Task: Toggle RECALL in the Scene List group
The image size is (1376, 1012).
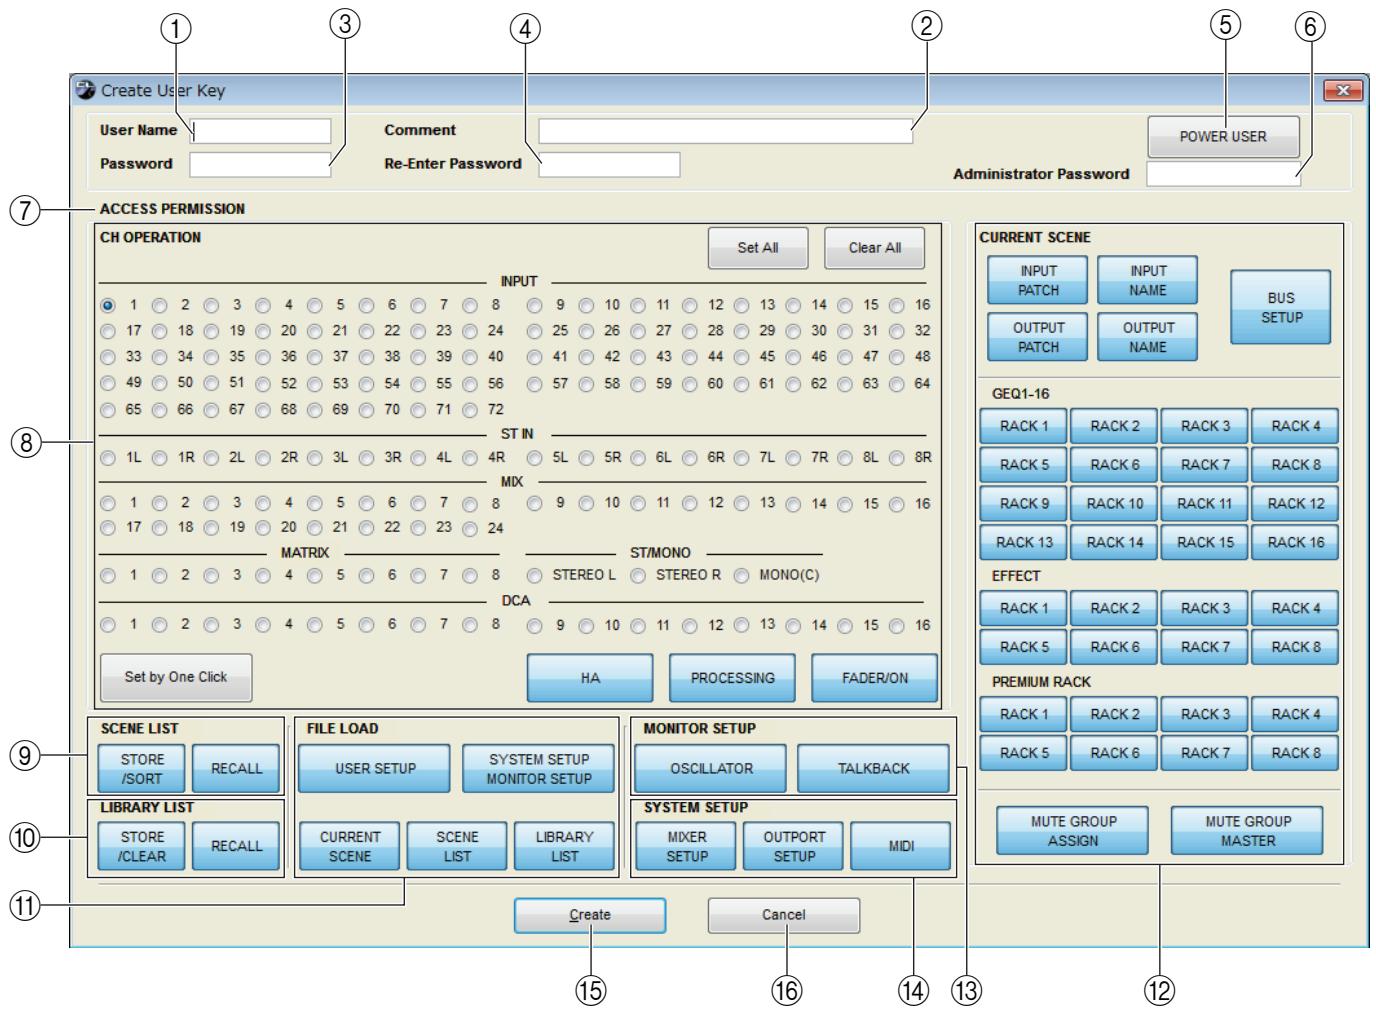Action: pyautogui.click(x=236, y=769)
